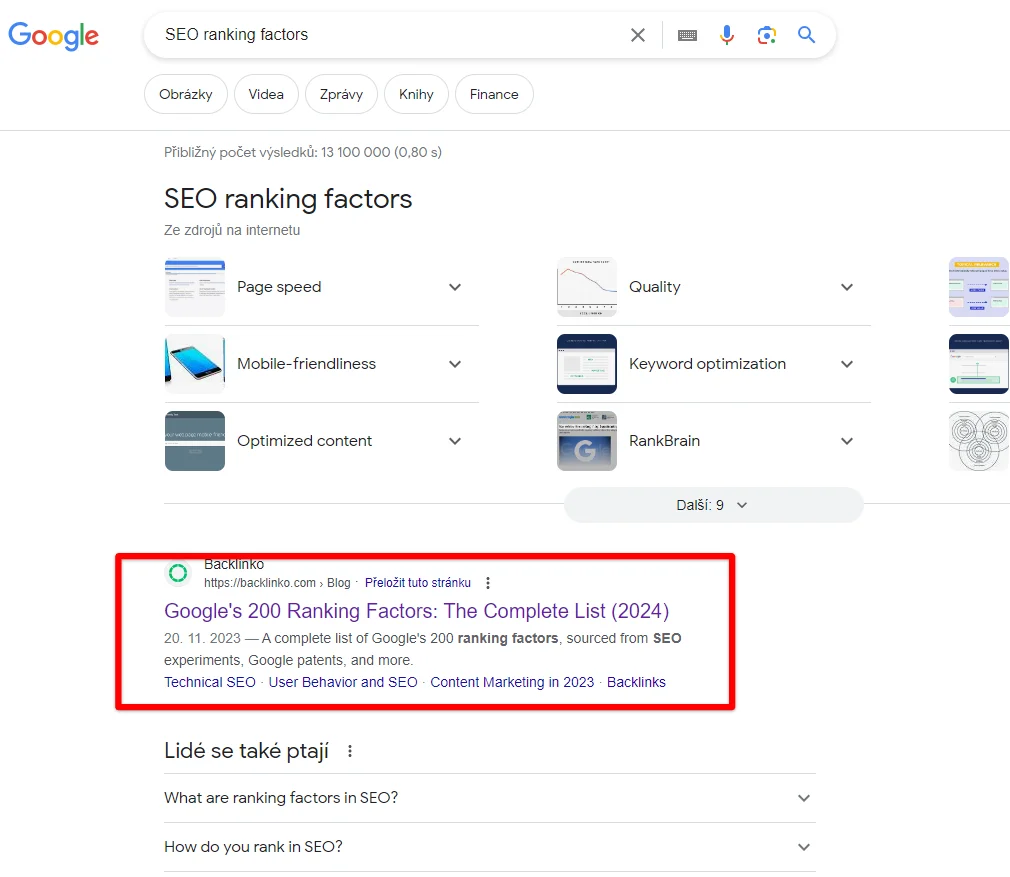This screenshot has height=877, width=1010.
Task: Open the Page speed thumbnail
Action: [195, 287]
